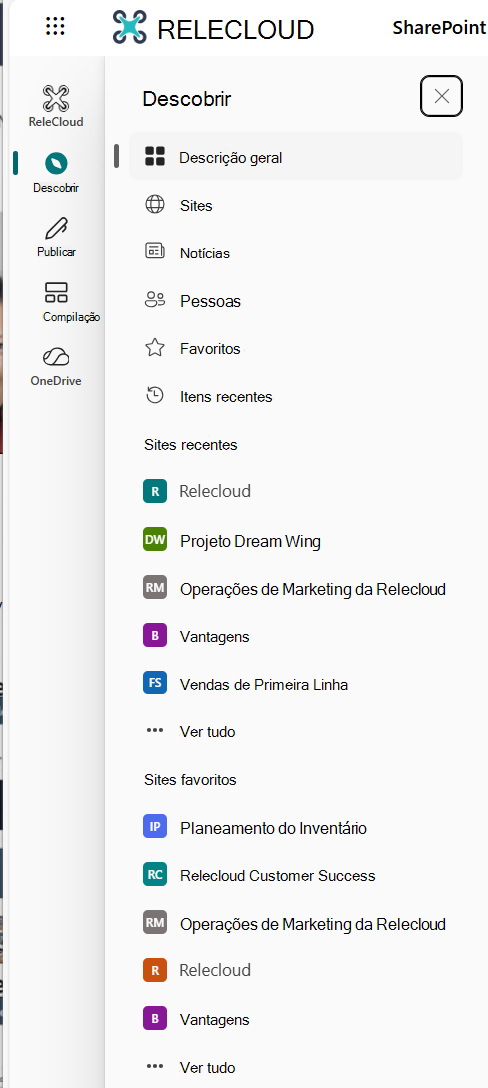The width and height of the screenshot is (488, 1088).
Task: Click the orange R icon under Sites favoritos
Action: tap(155, 970)
